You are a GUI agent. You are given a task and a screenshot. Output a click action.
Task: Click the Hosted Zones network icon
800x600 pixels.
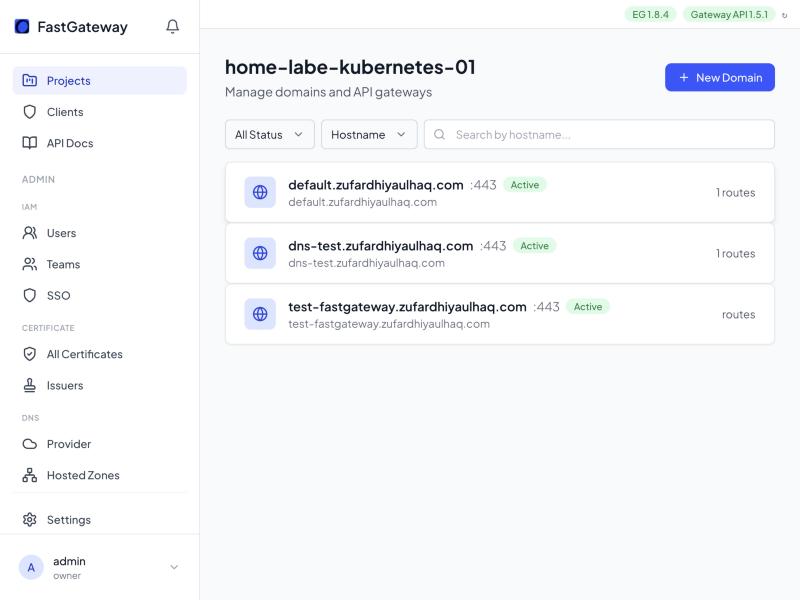(x=30, y=475)
